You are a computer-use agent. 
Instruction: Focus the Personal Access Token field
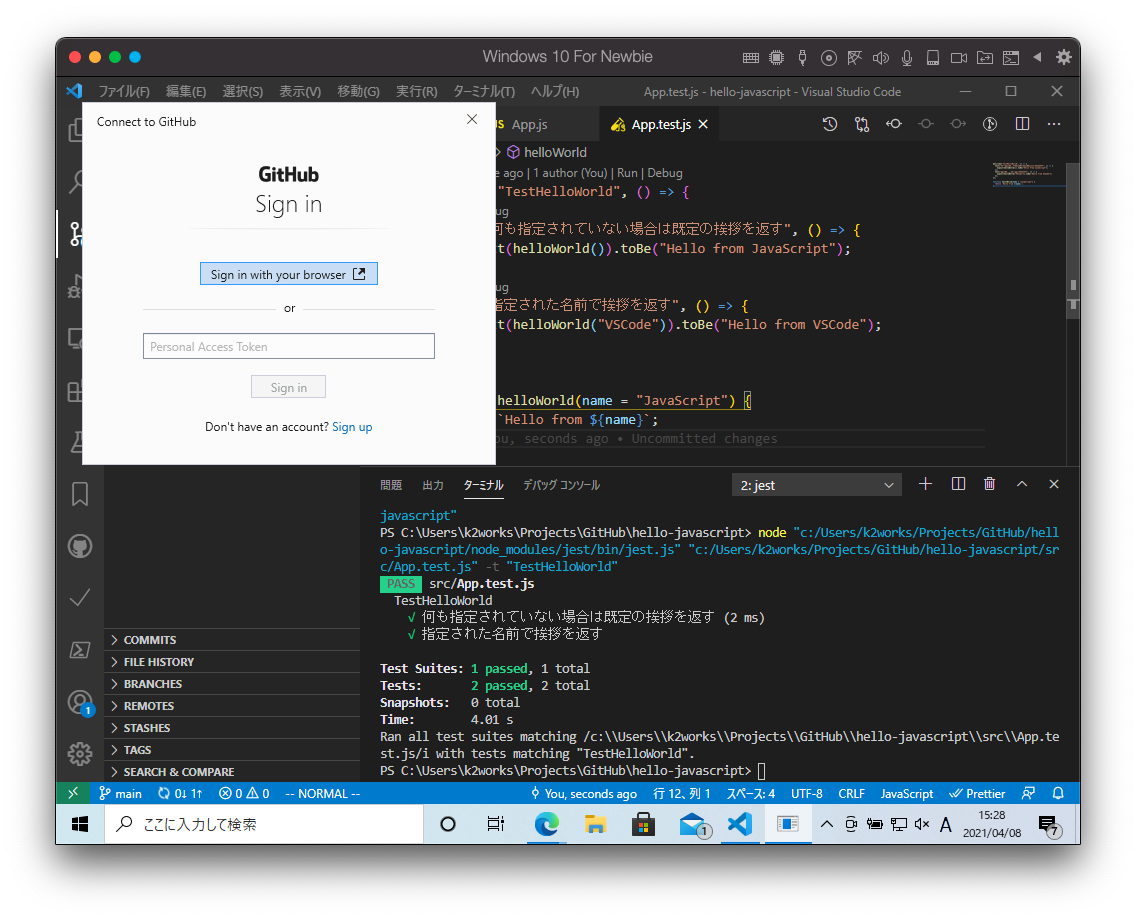click(x=288, y=347)
